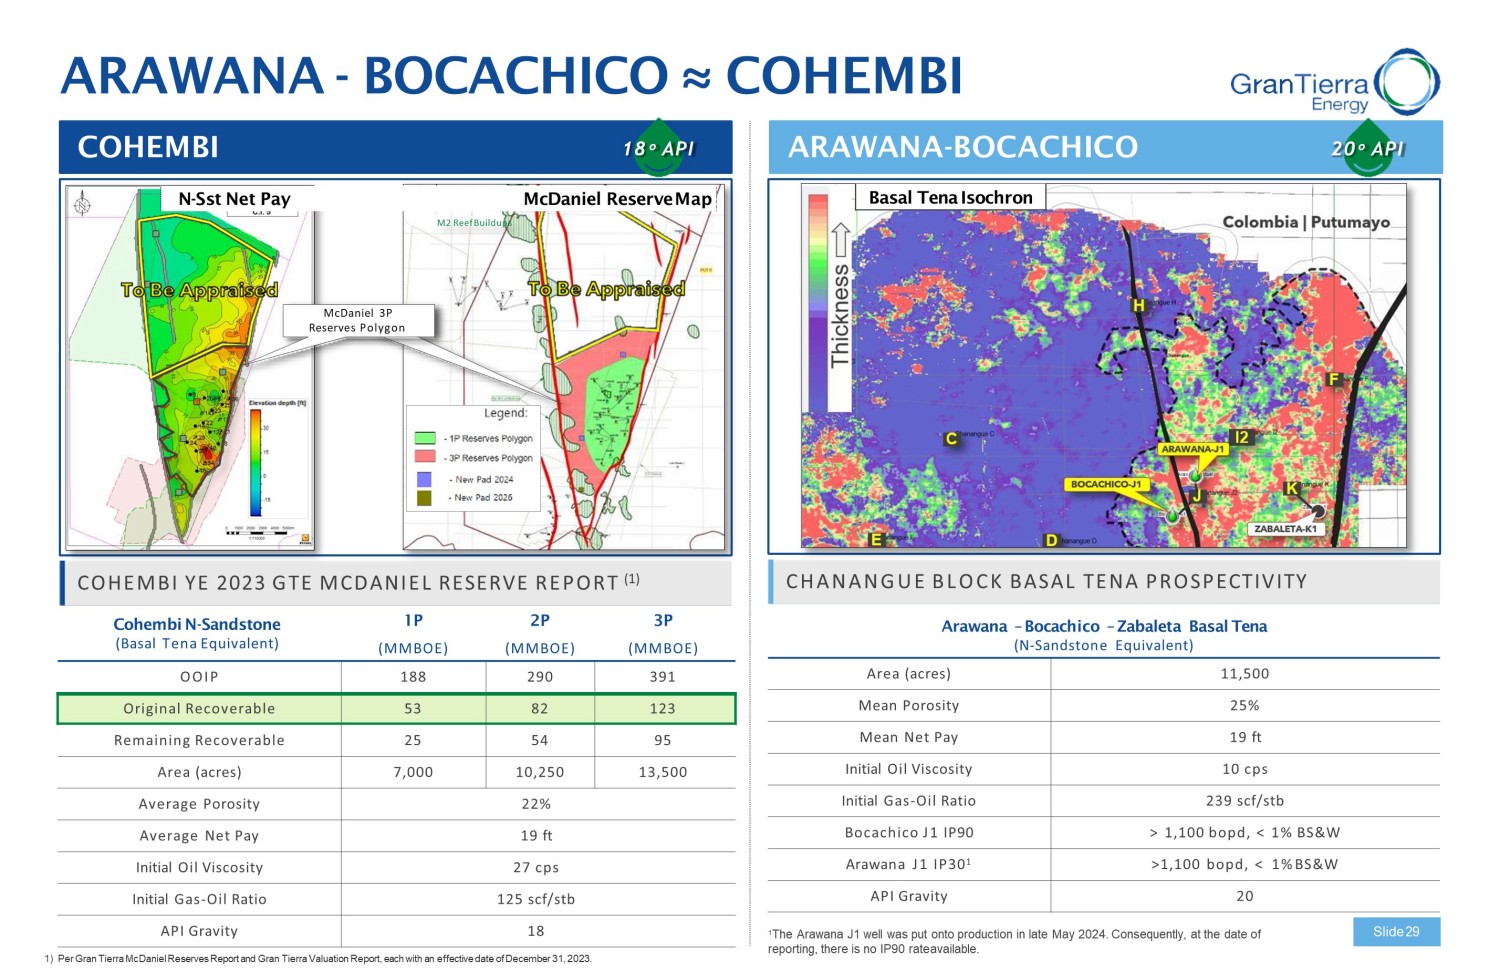The image size is (1500, 971).
Task: Open the N-Sst Net Pay map image
Action: (x=190, y=368)
